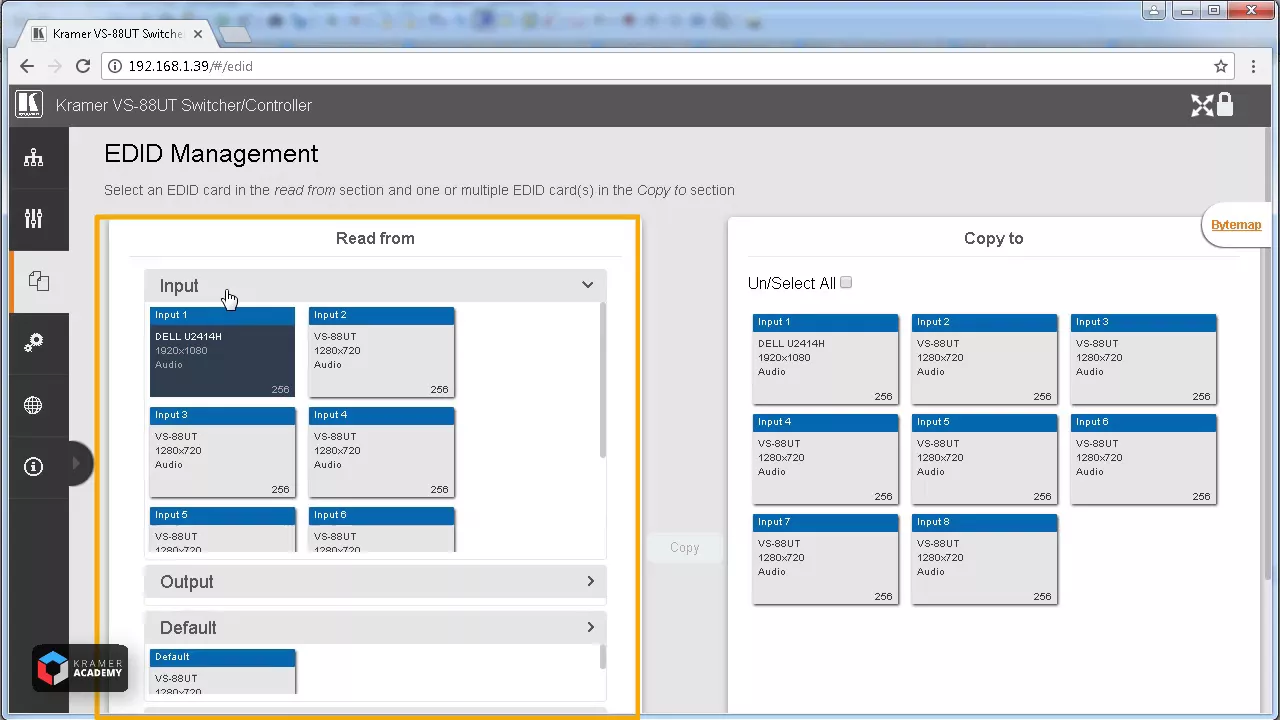Click the Input list vertical scrollbar
This screenshot has height=720, width=1280.
click(602, 380)
